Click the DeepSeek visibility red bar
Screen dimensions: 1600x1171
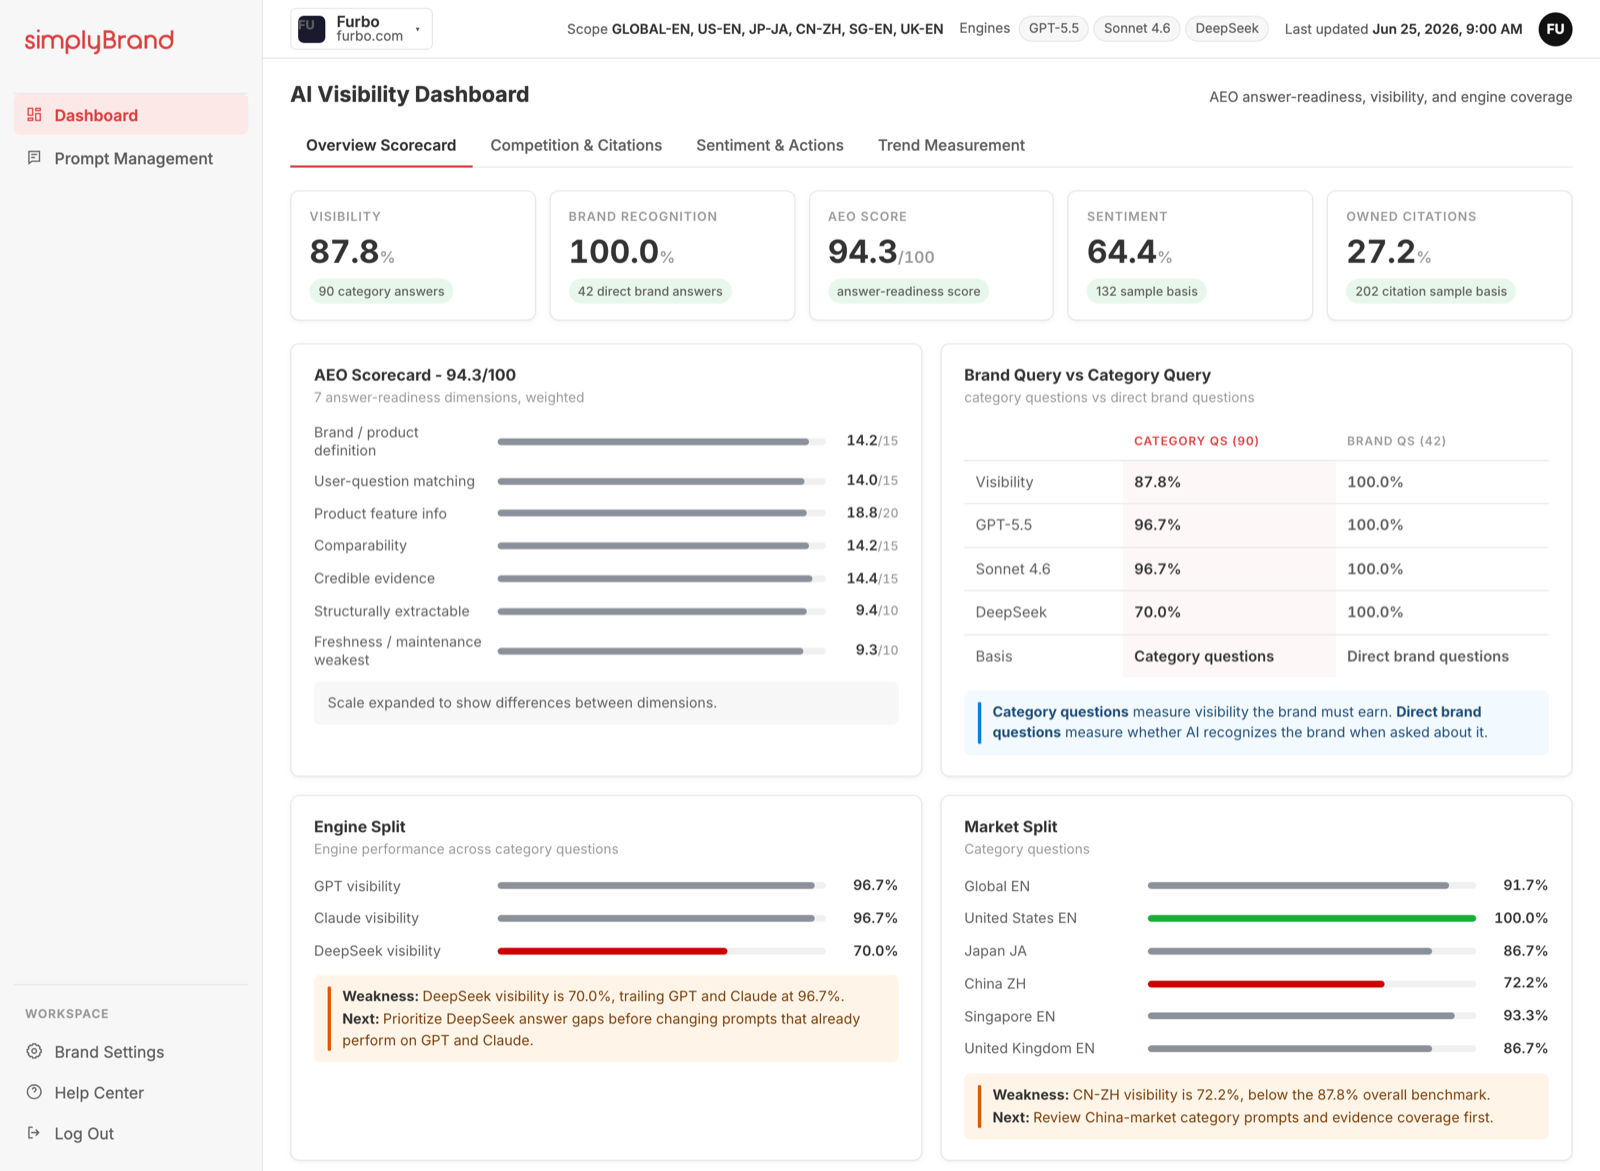612,951
